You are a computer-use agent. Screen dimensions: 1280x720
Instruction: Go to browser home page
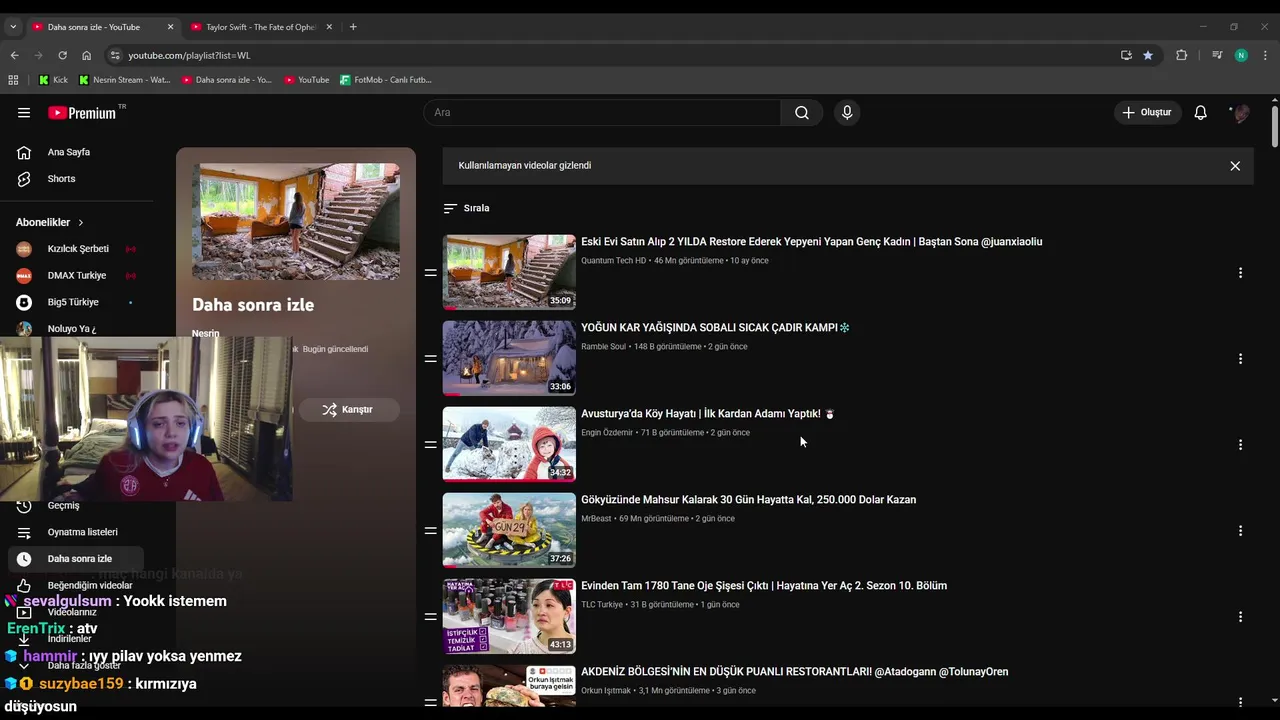(86, 55)
